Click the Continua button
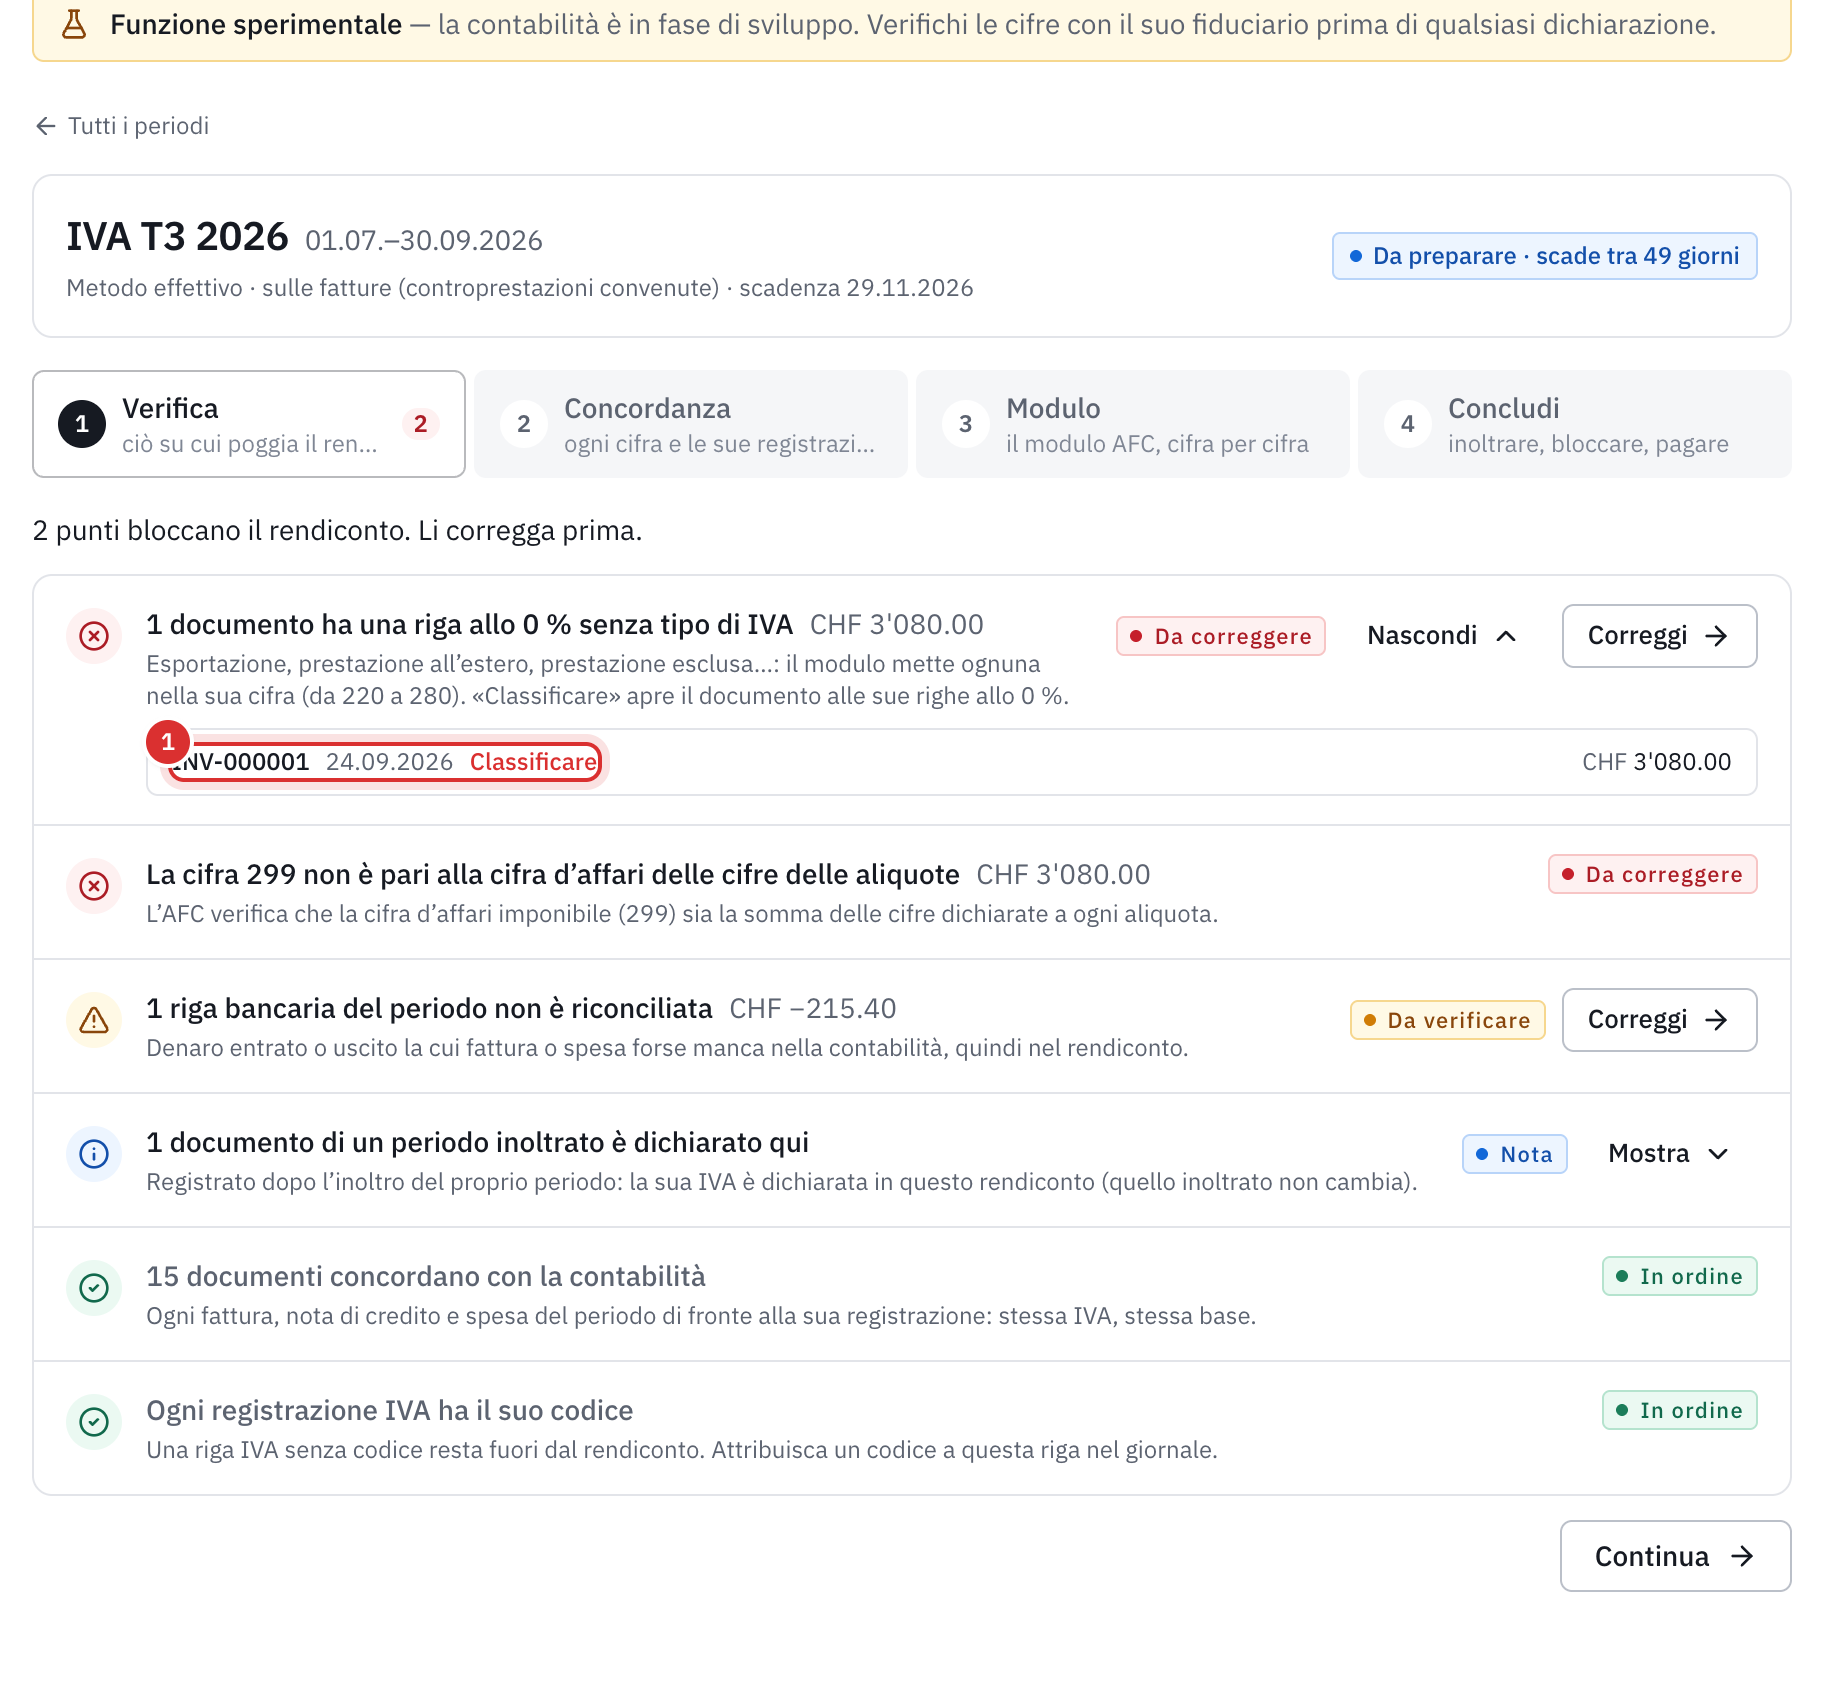The image size is (1824, 1688). click(x=1675, y=1556)
